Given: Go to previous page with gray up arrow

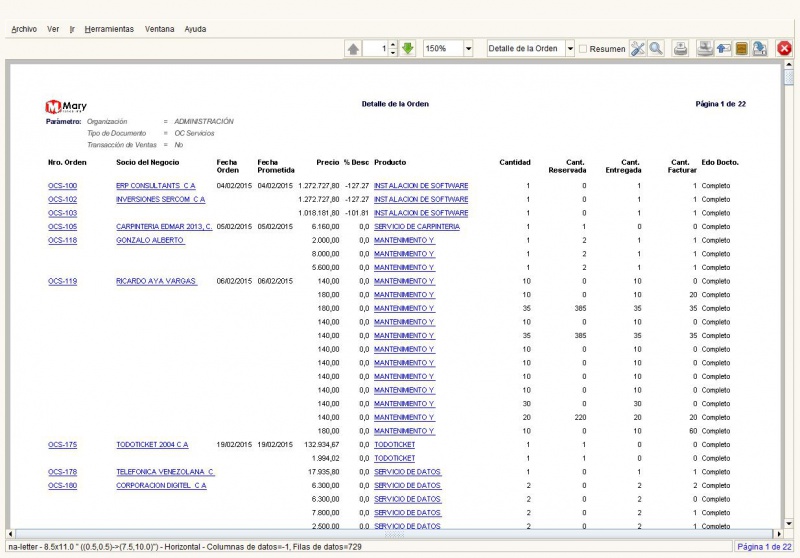Looking at the screenshot, I should 353,49.
